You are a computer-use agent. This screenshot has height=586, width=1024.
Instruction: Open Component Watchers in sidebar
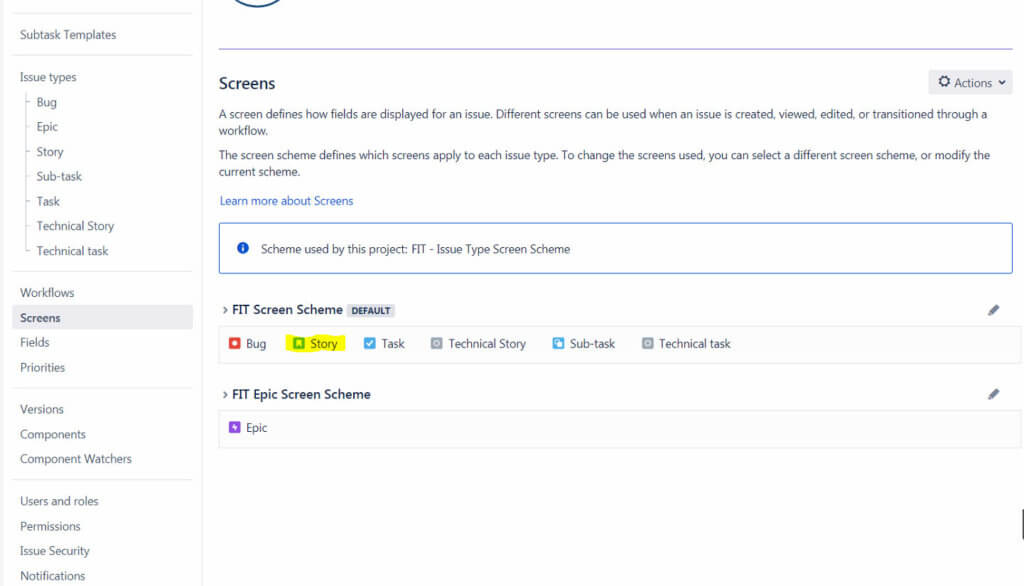(x=76, y=459)
